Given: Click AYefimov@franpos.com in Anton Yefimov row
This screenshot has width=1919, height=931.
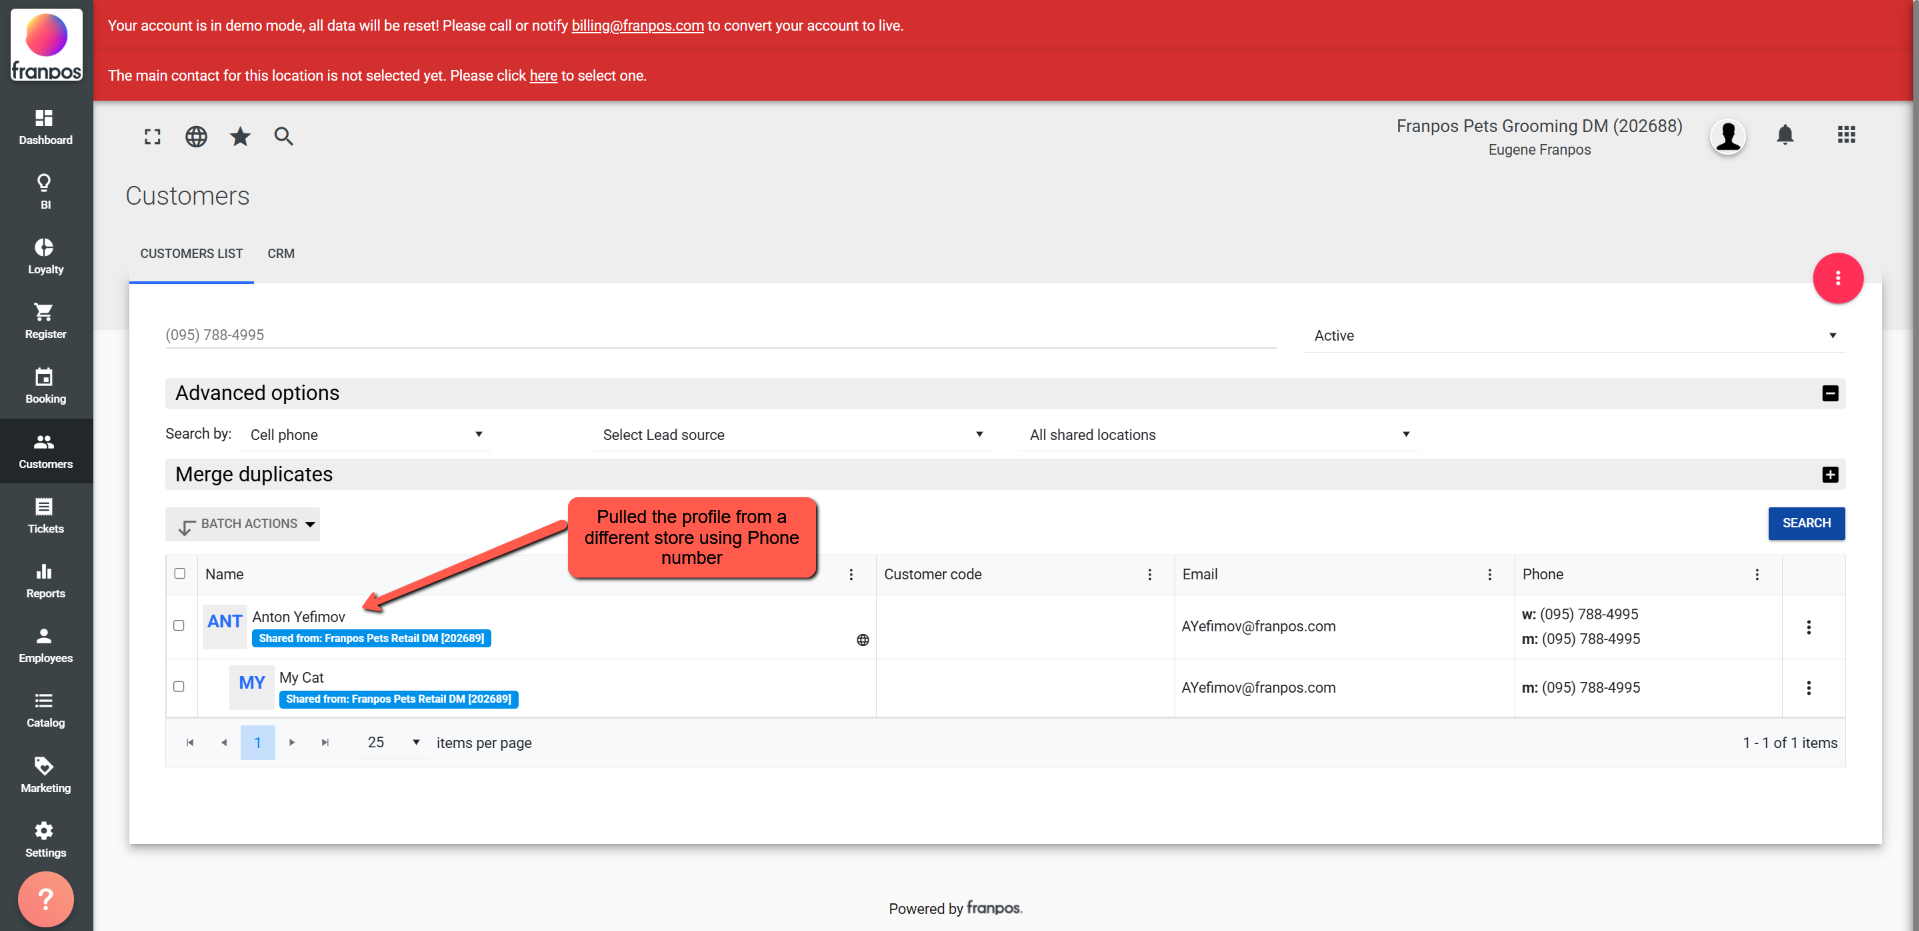Looking at the screenshot, I should coord(1258,627).
